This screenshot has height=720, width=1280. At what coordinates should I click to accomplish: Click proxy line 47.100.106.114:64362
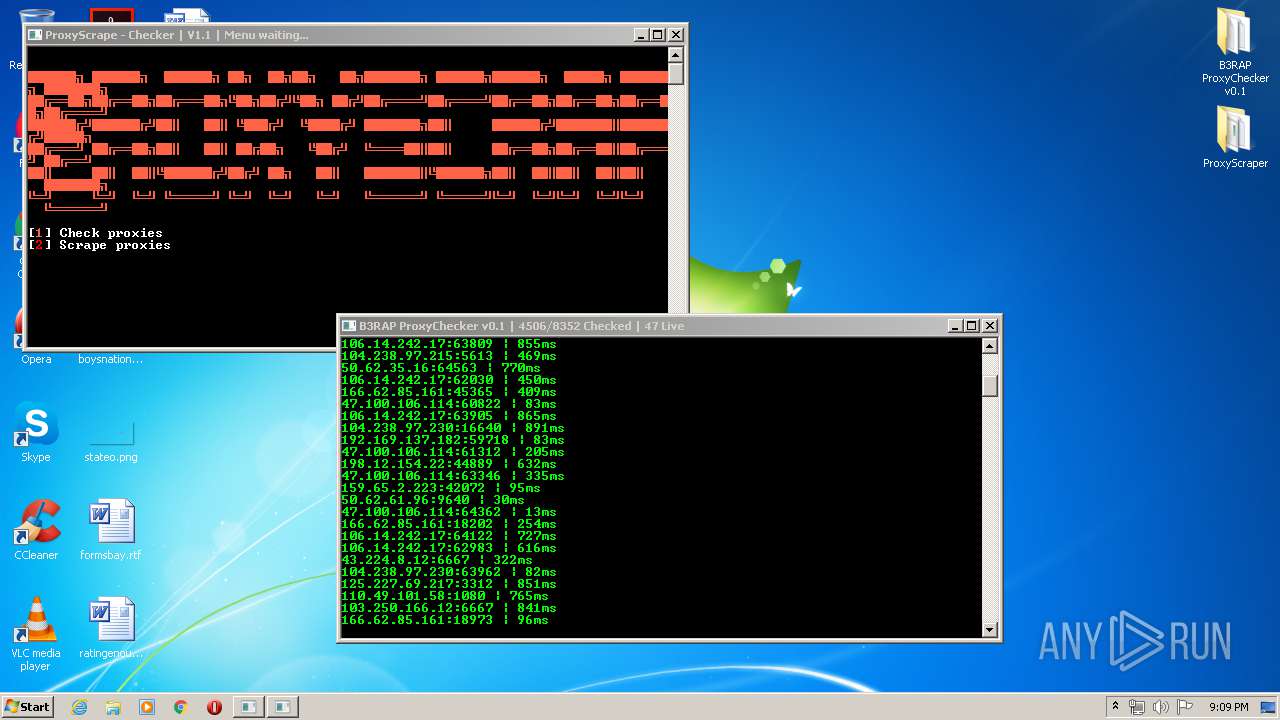pos(449,512)
